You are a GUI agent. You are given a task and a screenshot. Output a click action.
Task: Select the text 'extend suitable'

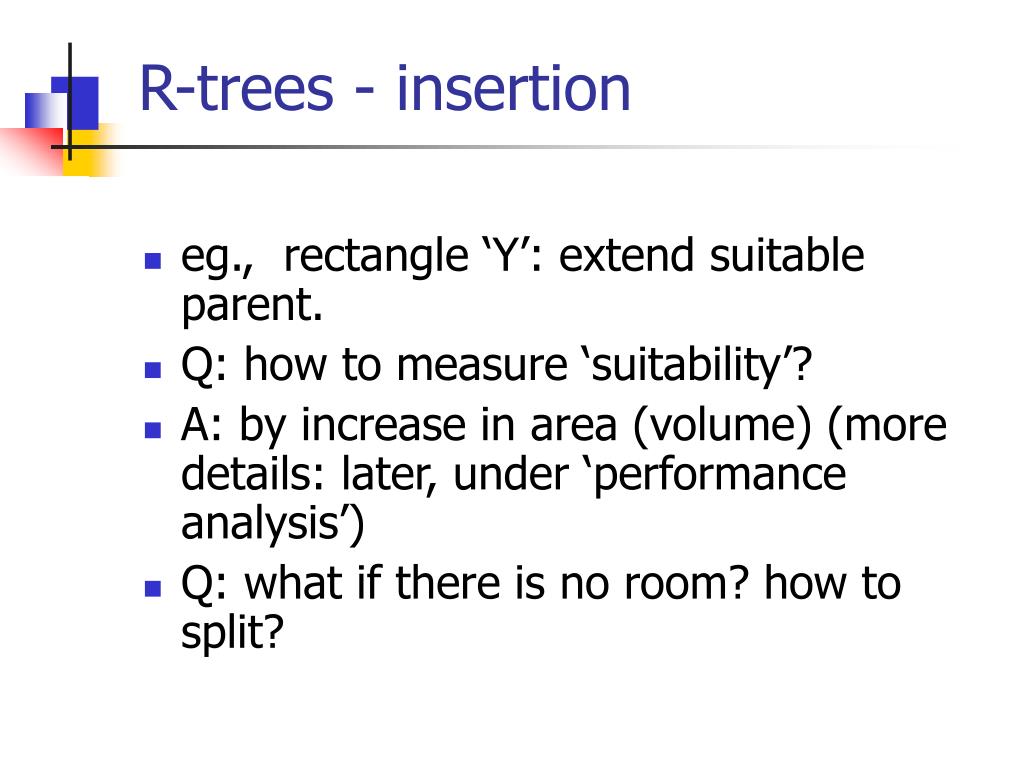click(x=712, y=255)
